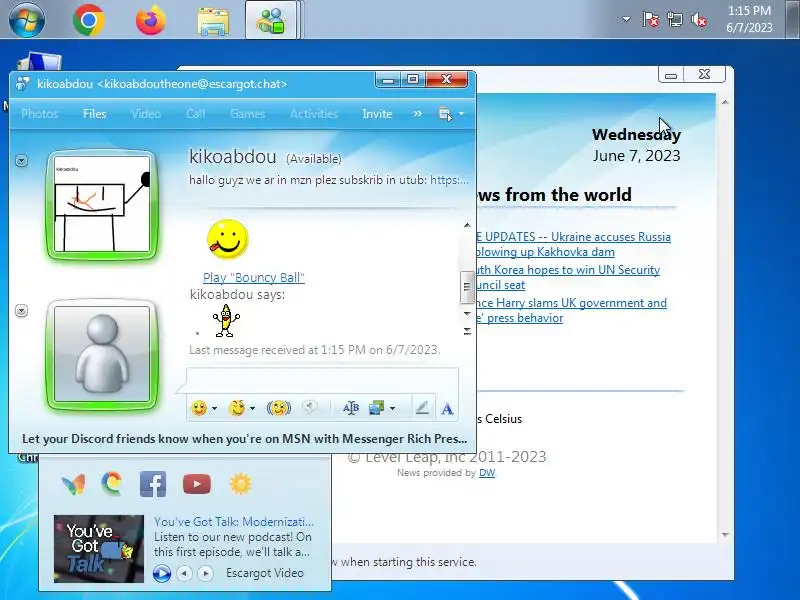Send a nudge with the shaking face icon
The image size is (800, 600).
point(279,408)
